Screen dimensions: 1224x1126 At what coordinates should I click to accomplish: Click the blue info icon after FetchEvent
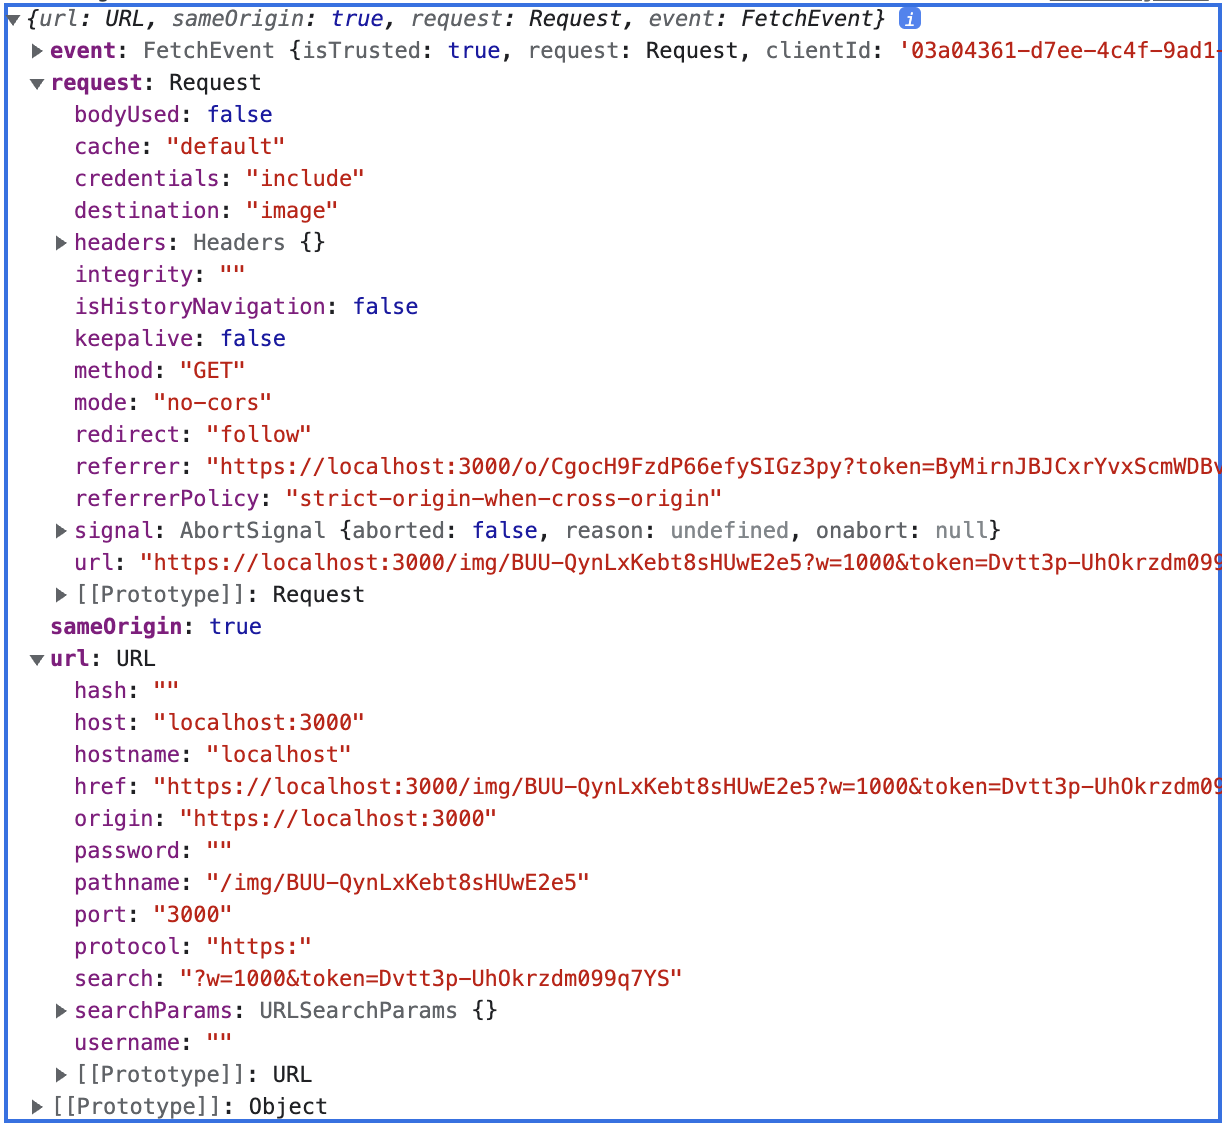click(x=909, y=19)
